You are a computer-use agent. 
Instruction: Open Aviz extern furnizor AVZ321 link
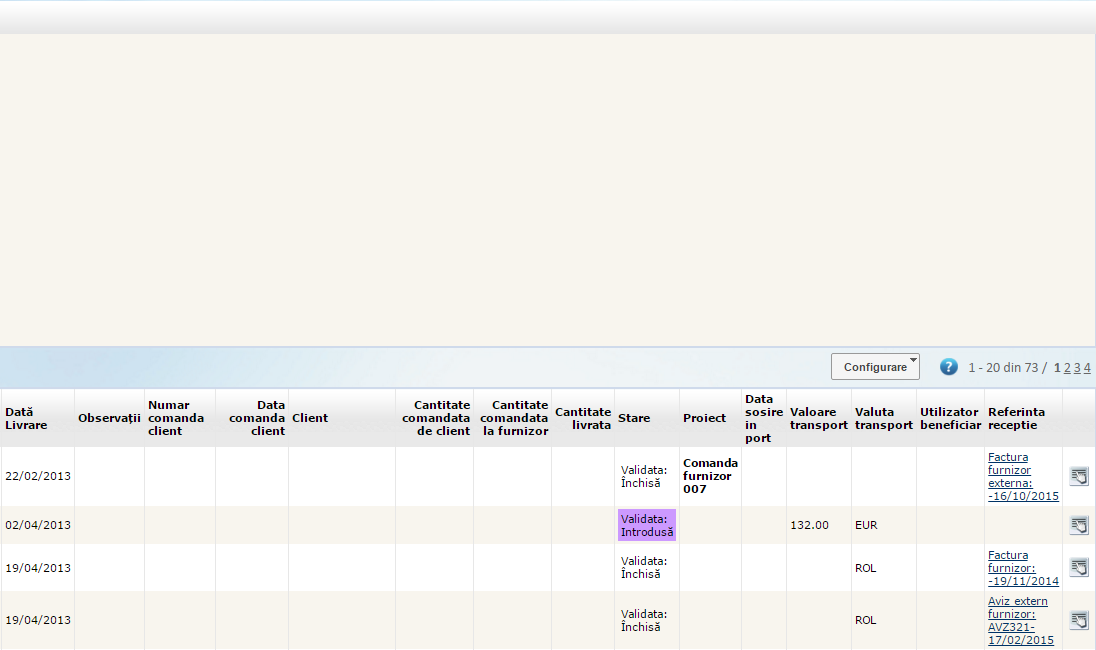click(1020, 620)
